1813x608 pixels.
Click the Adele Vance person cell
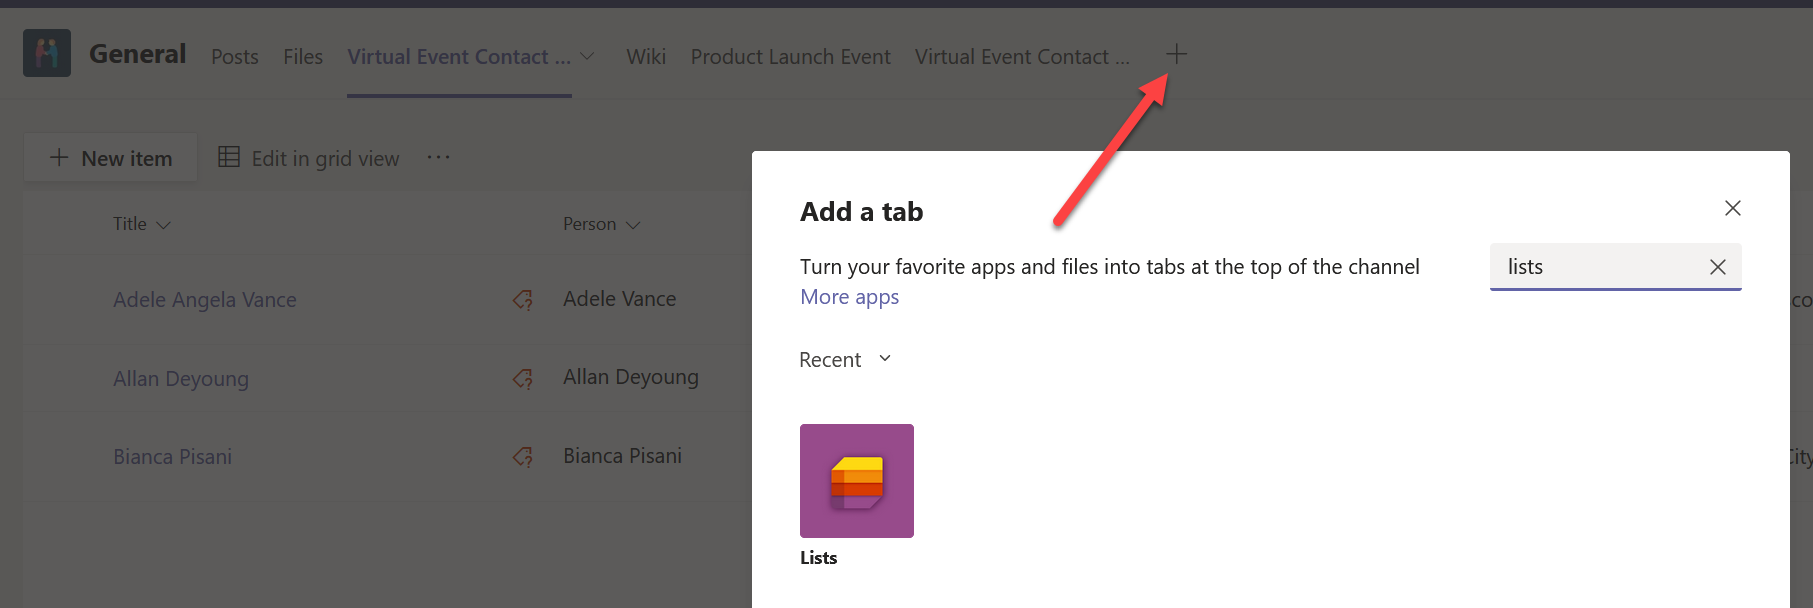tap(619, 299)
